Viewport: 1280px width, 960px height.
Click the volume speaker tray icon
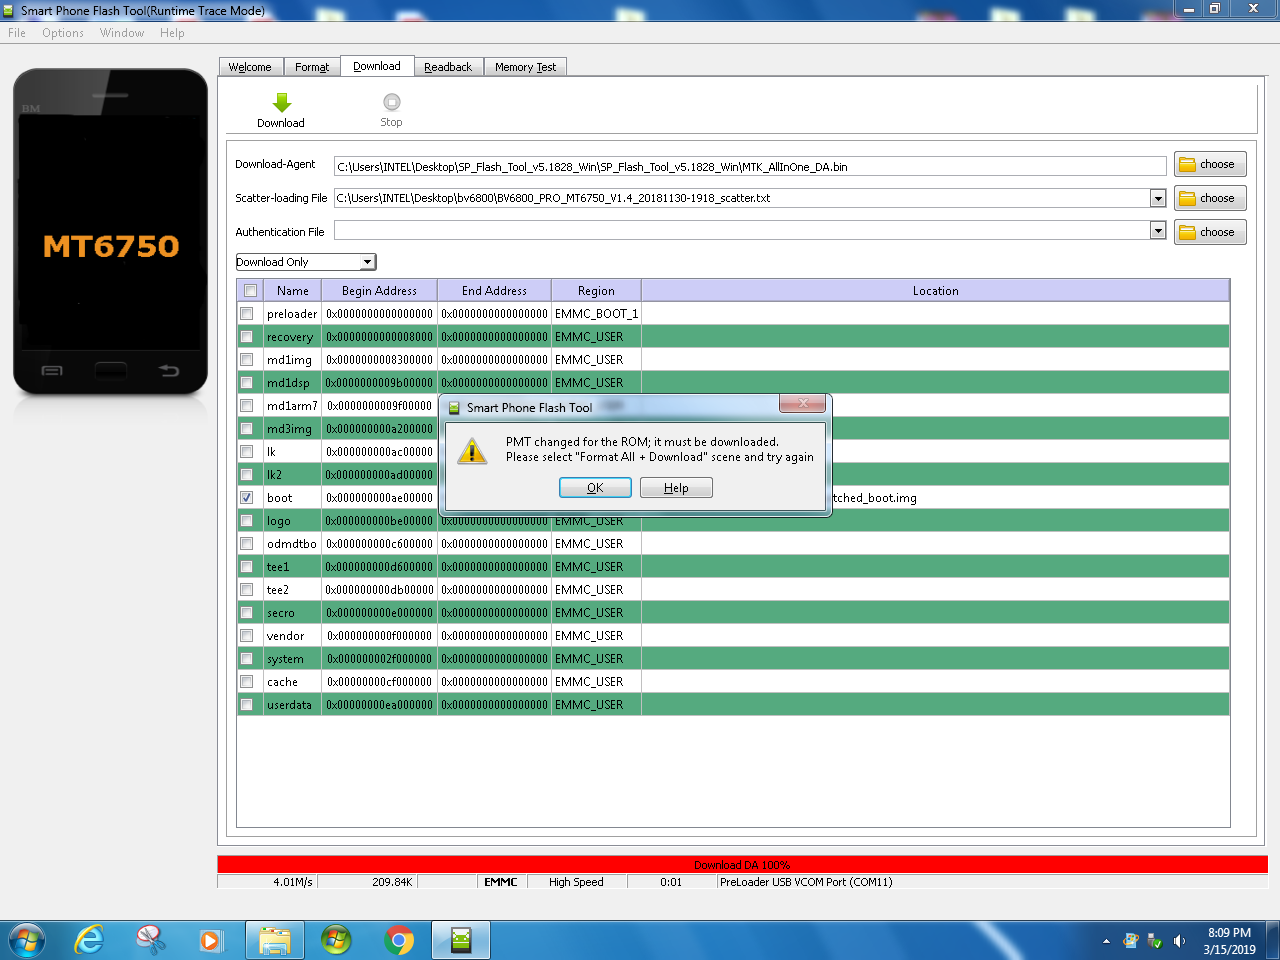point(1179,941)
